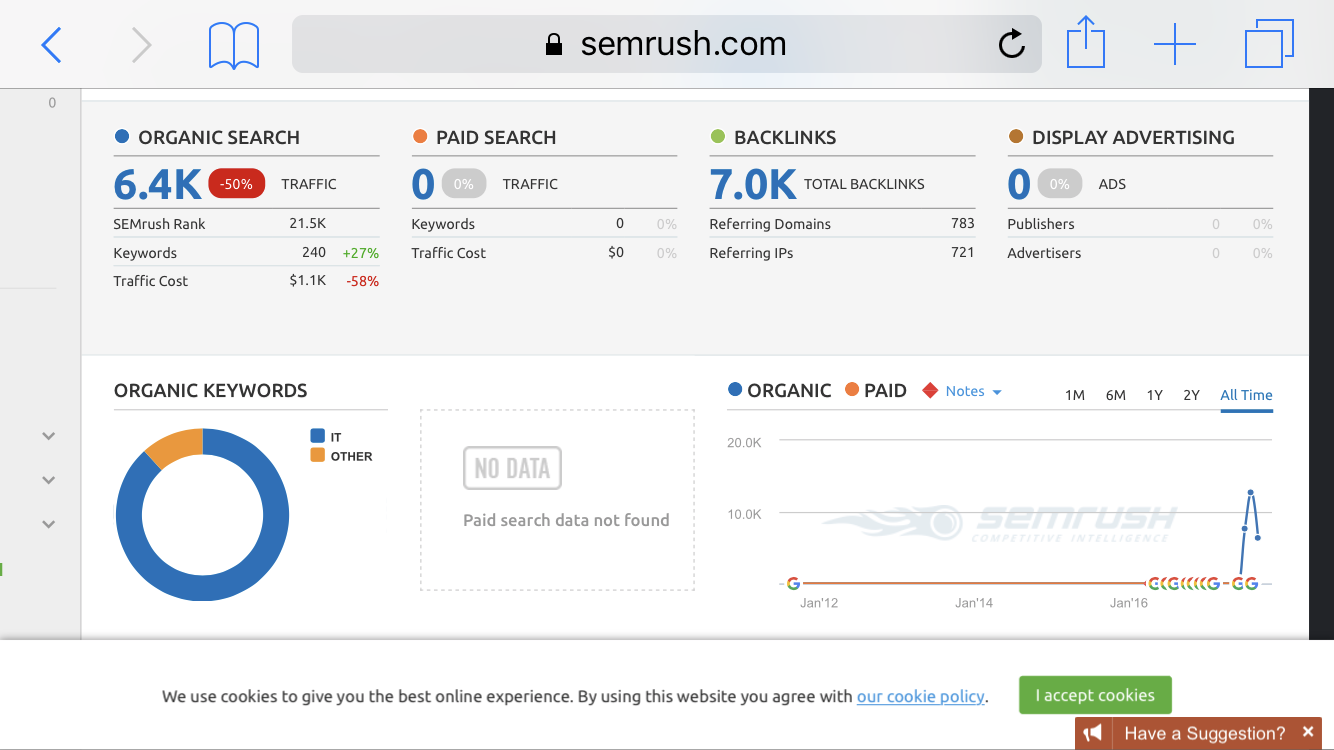Screen dimensions: 1334x750
Task: Show all open Safari tabs
Action: [1269, 45]
